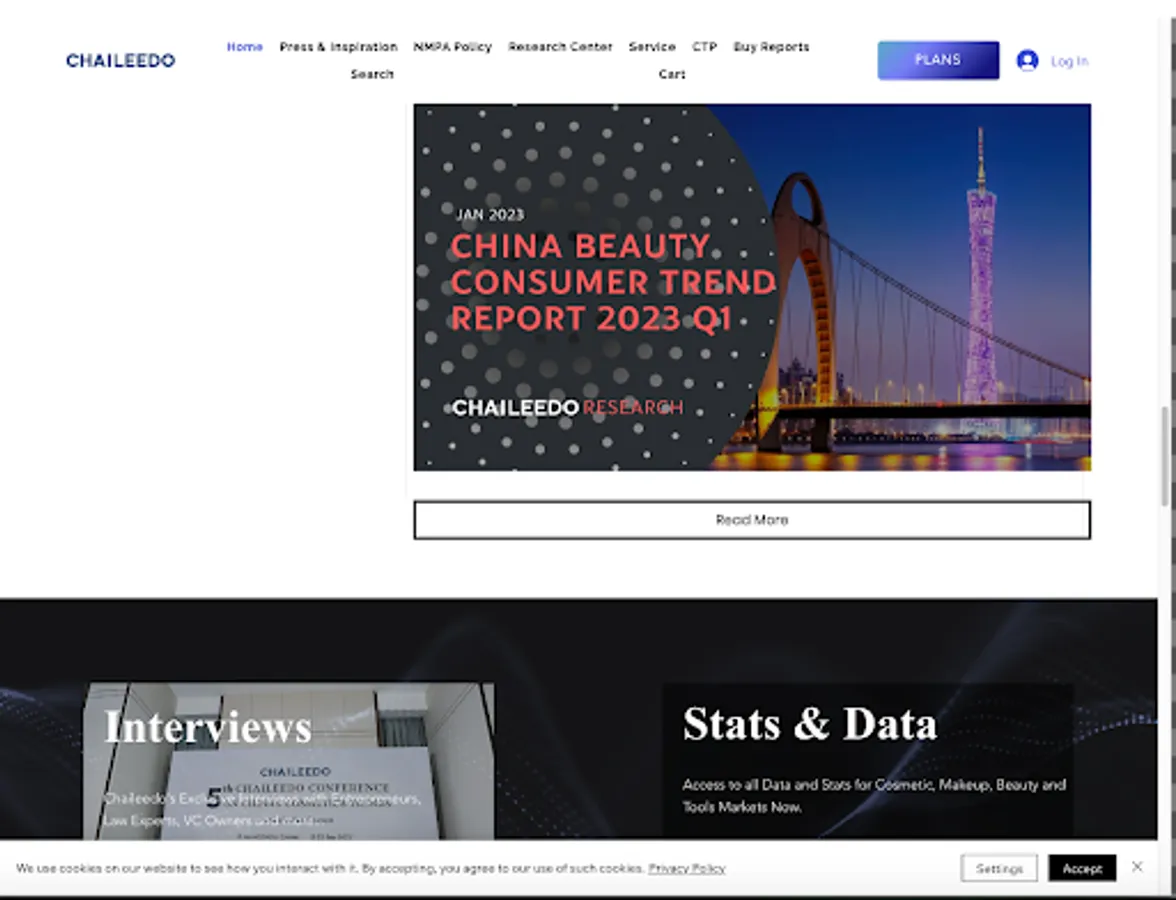Viewport: 1176px width, 900px height.
Task: Open cookie Settings
Action: pos(999,868)
